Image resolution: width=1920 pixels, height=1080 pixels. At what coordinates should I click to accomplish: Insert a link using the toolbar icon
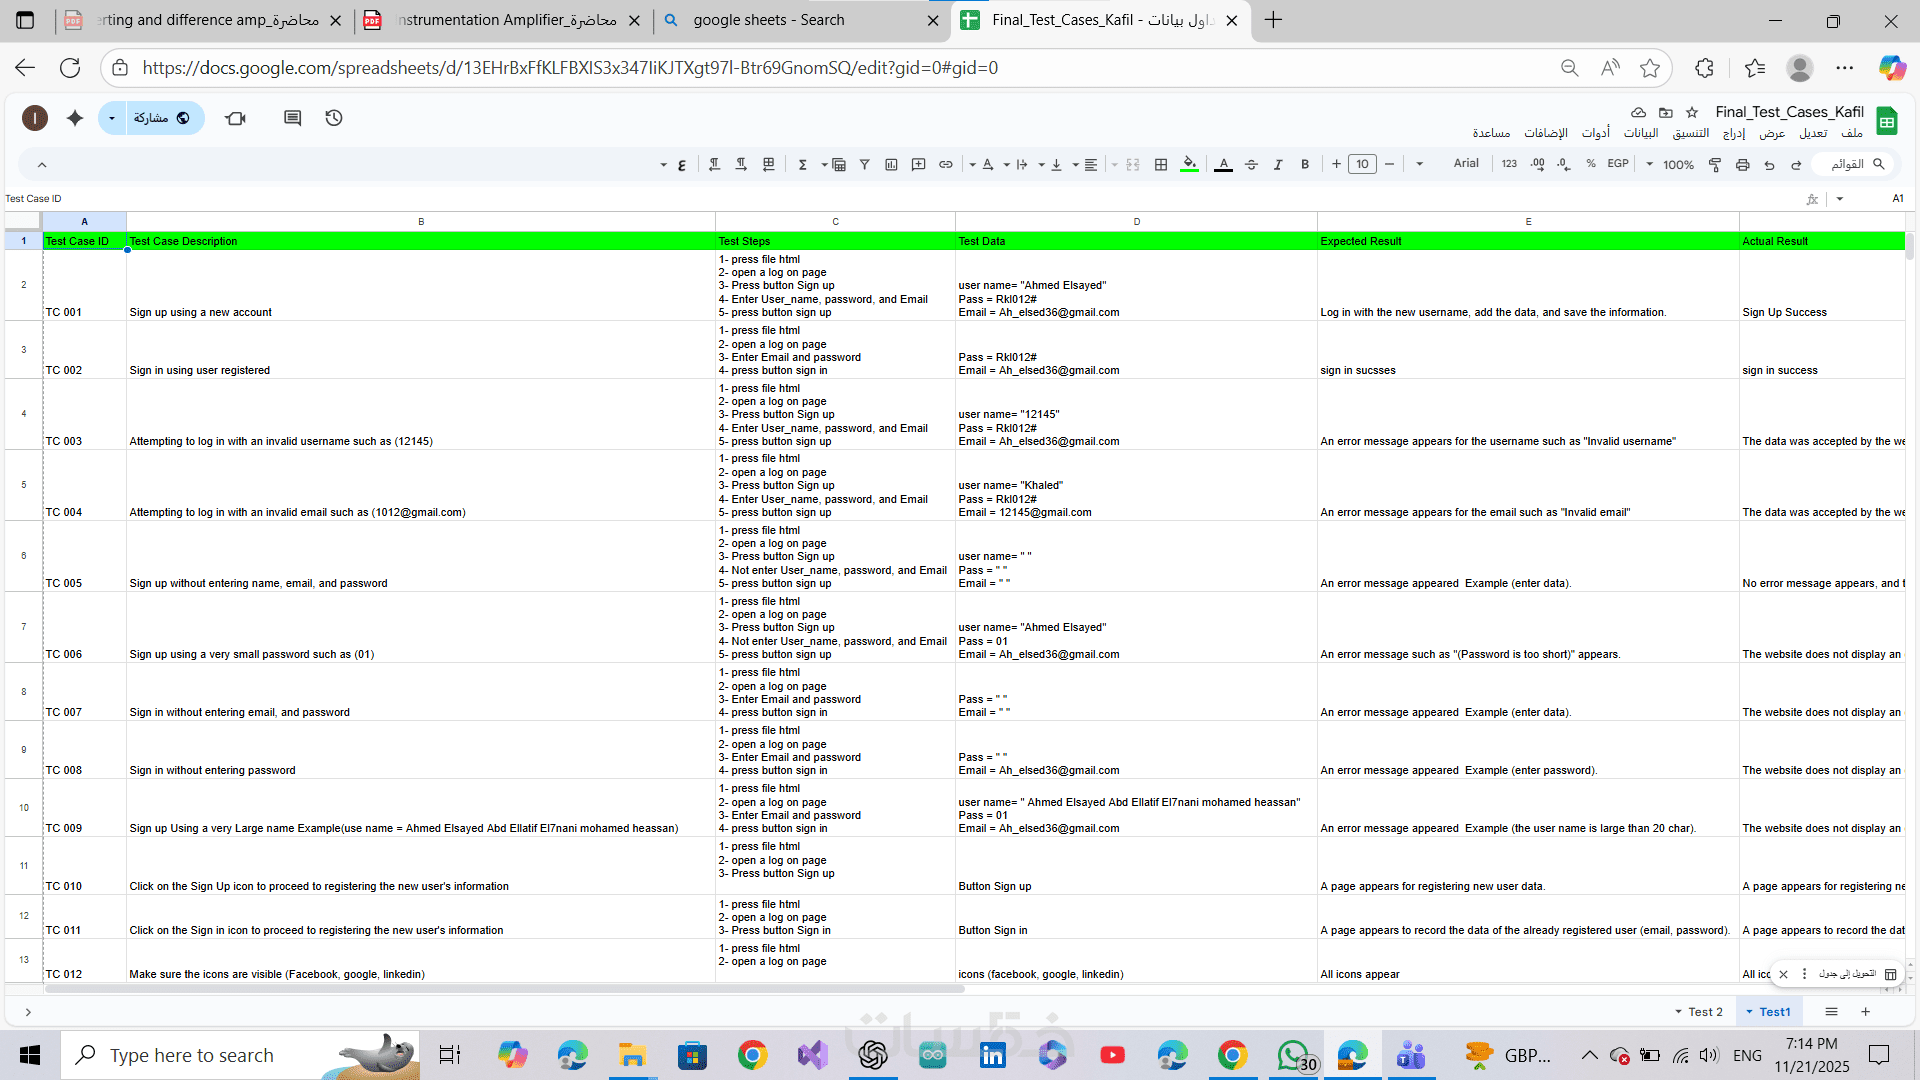(x=946, y=164)
